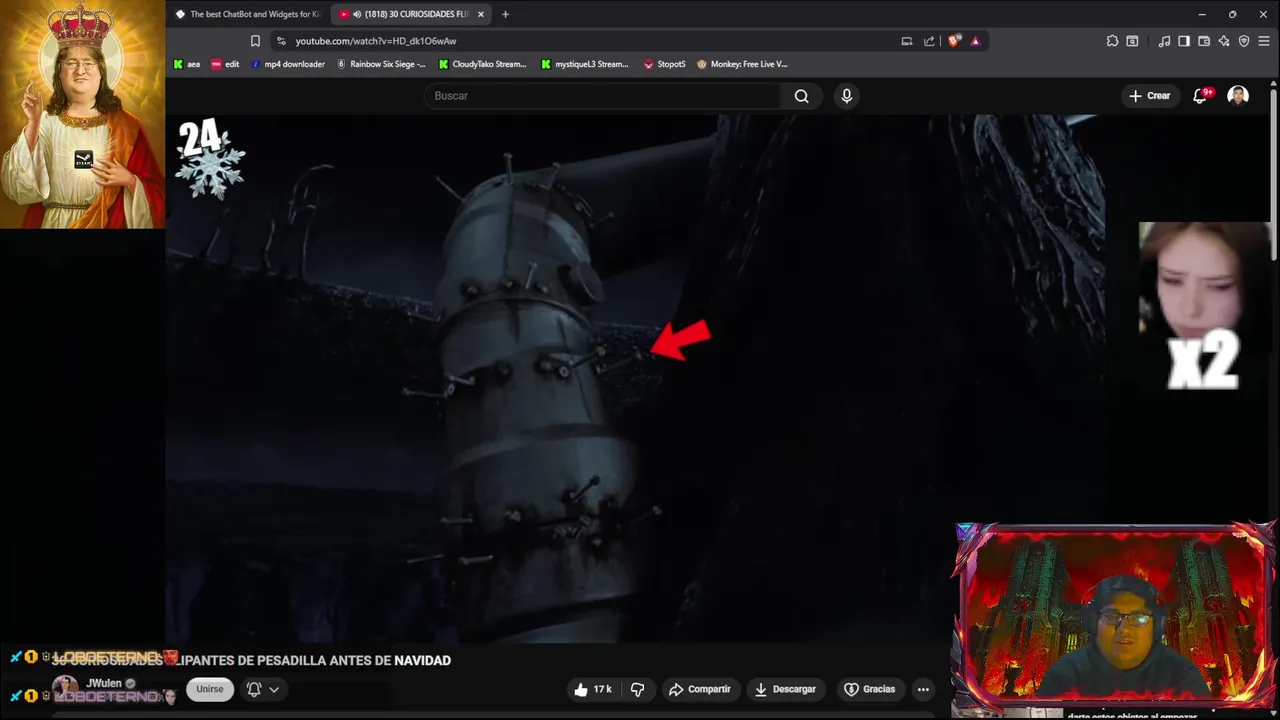
Task: Open Brave Wallet icon
Action: click(1204, 41)
